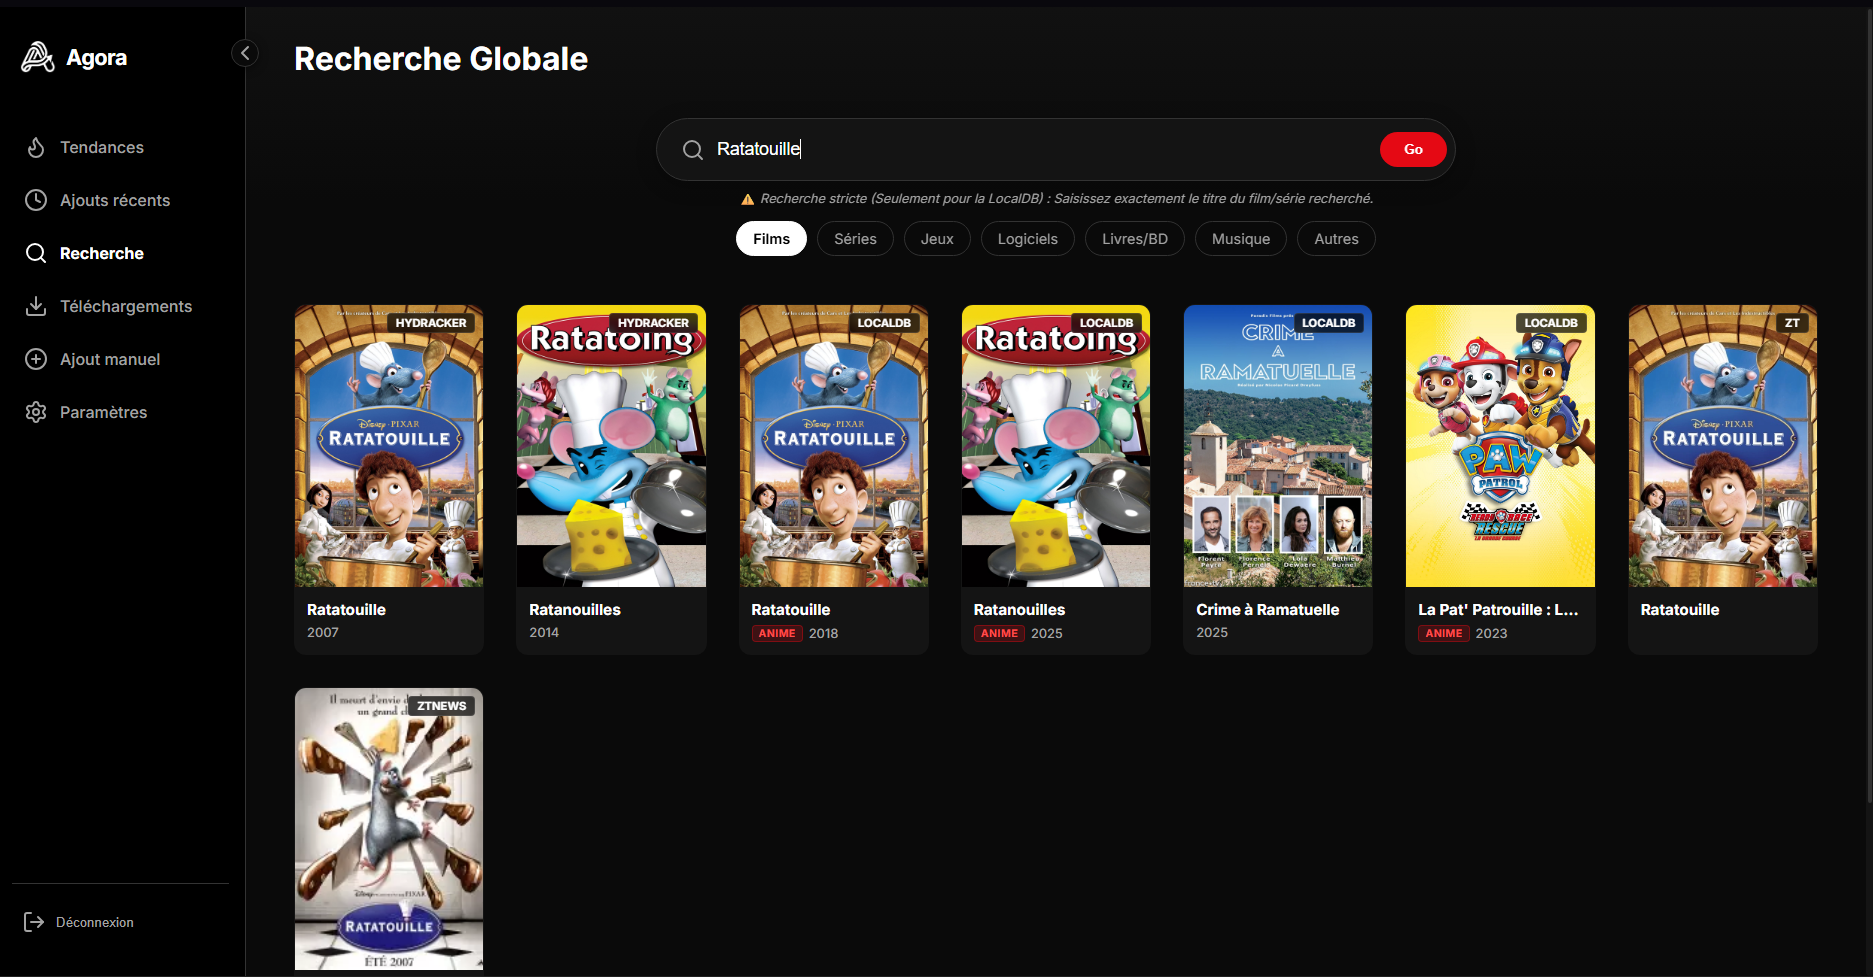This screenshot has height=977, width=1873.
Task: Open the La Pat' Patrouille poster
Action: click(x=1500, y=446)
